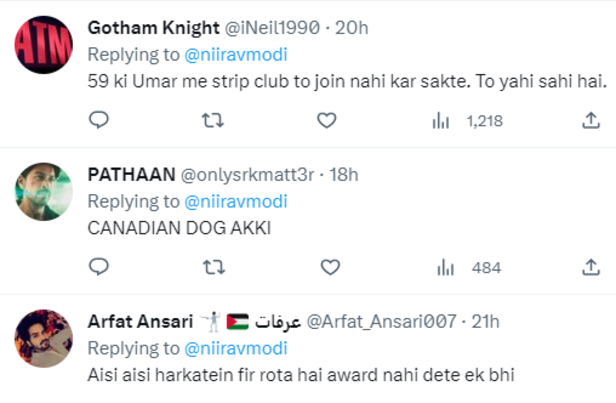Share PATHAAN's tweet

pos(590,267)
